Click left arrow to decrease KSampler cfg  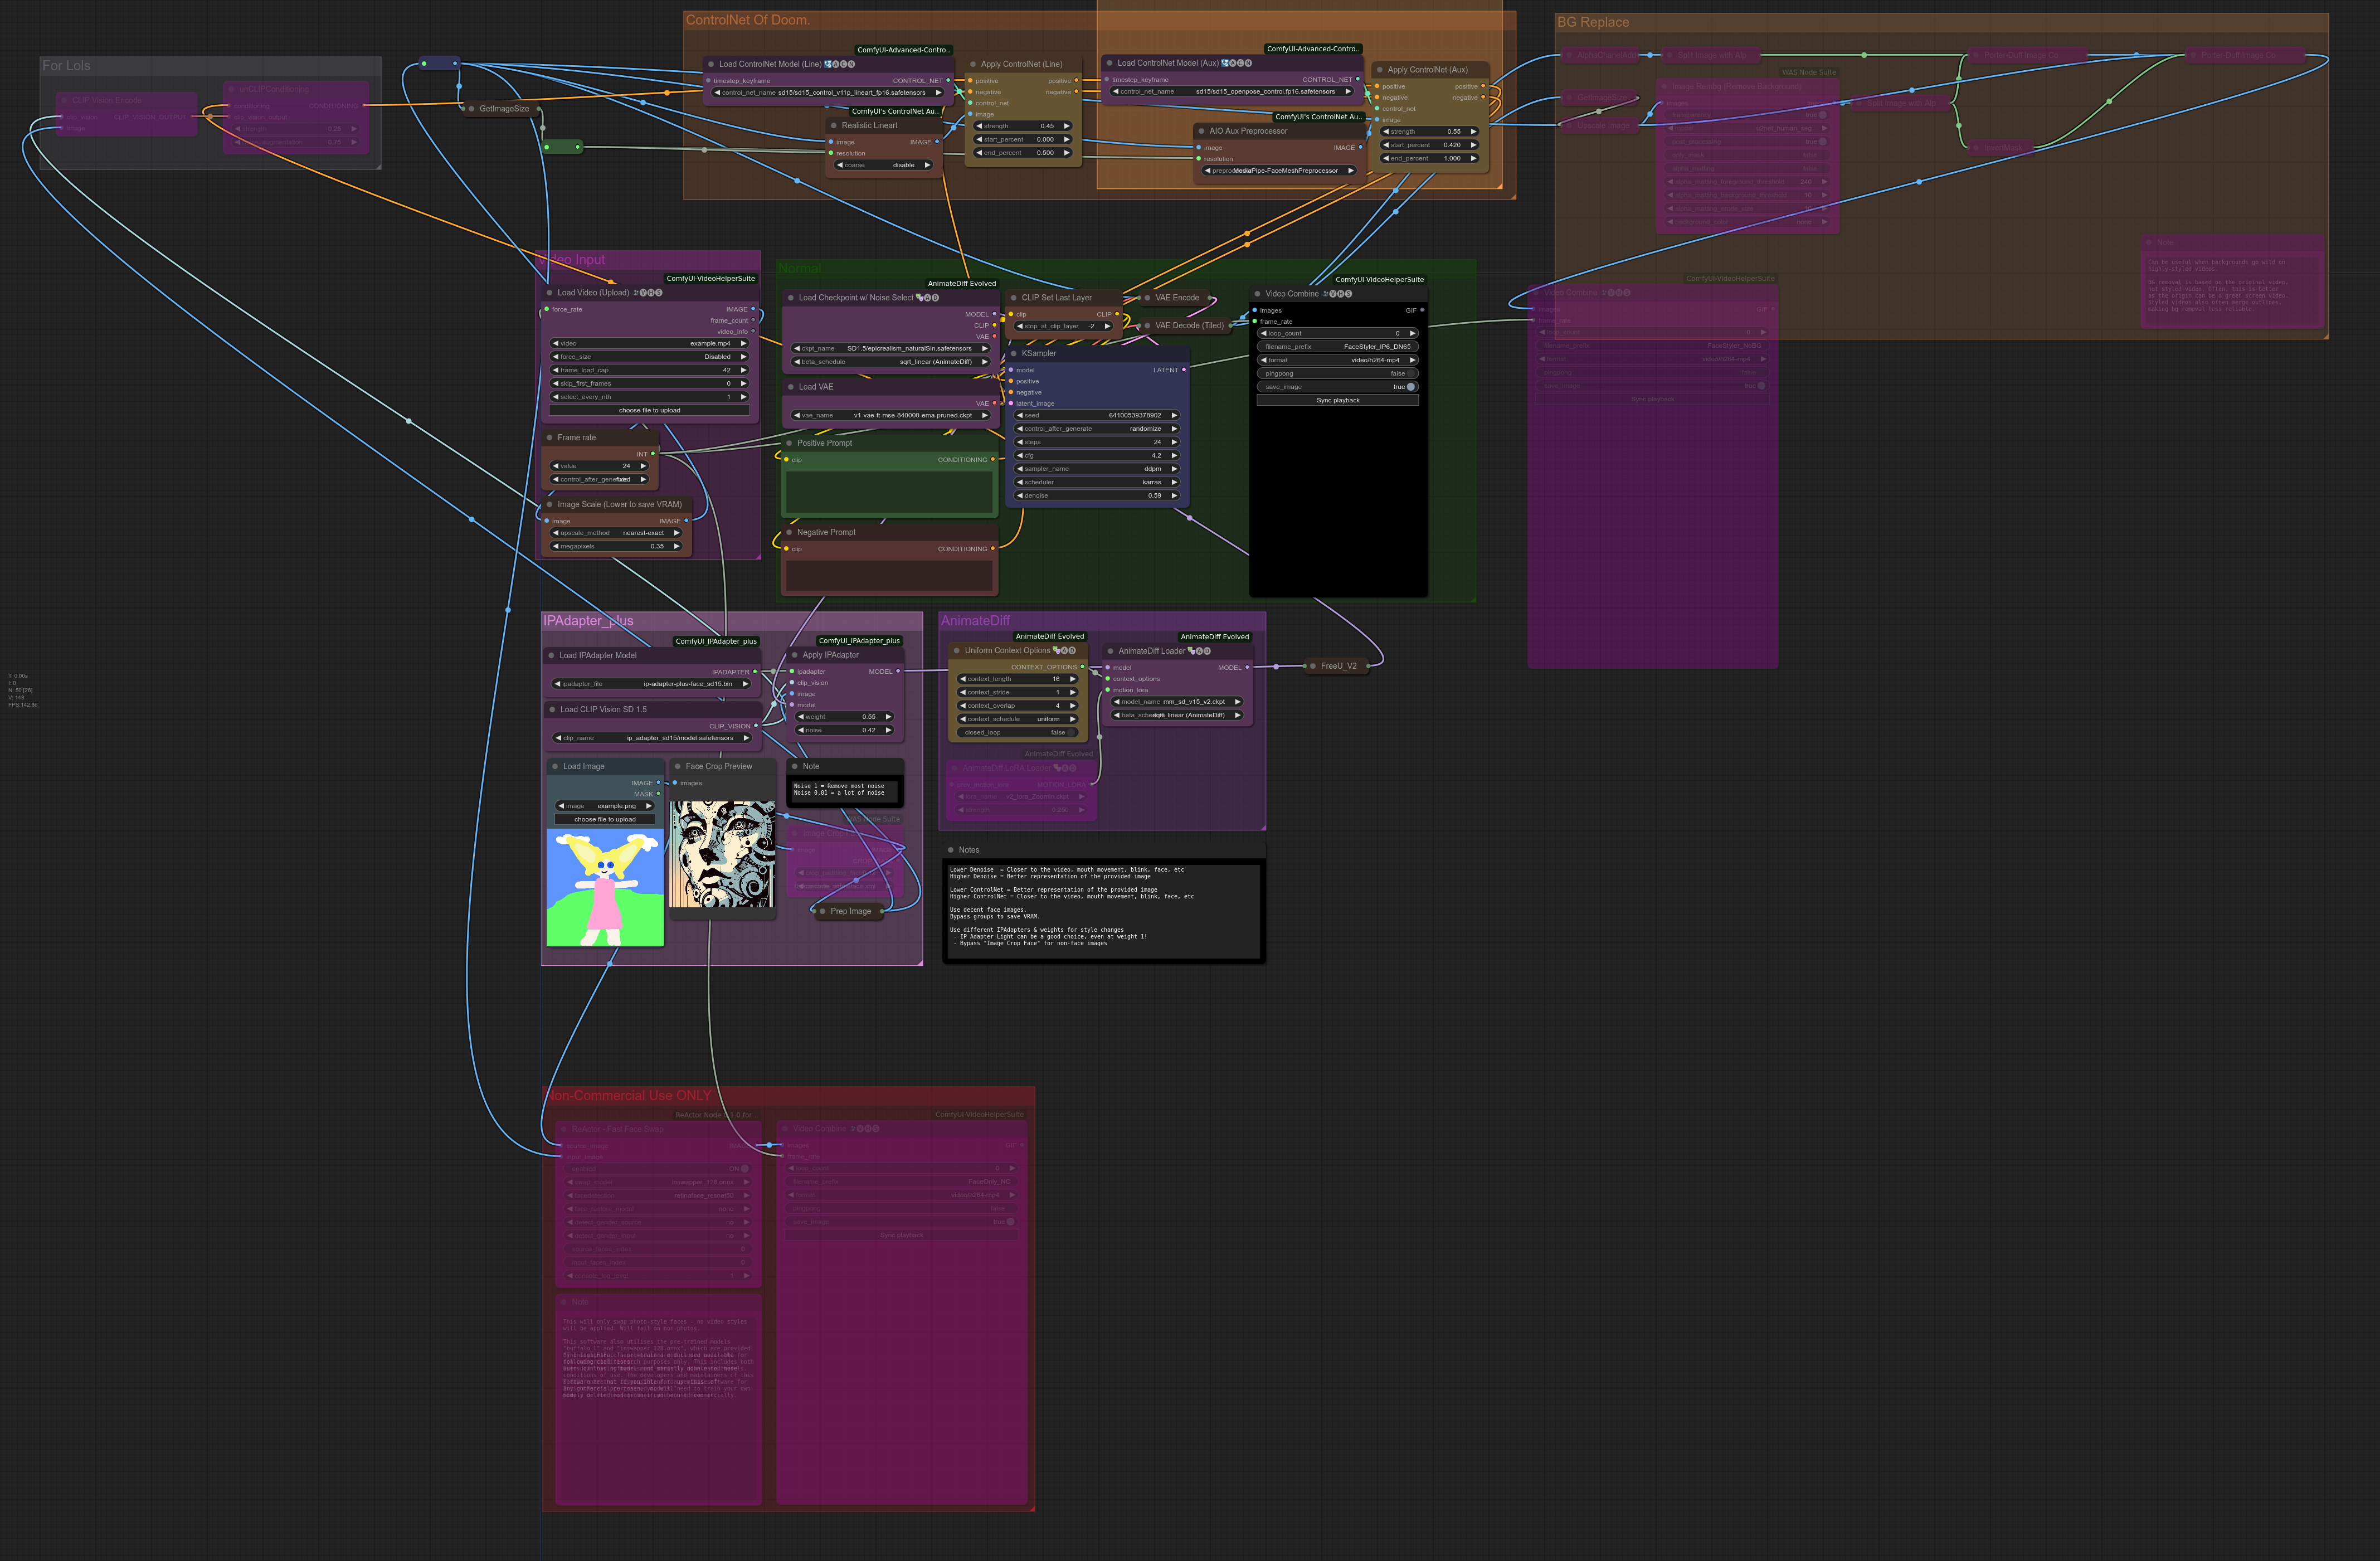coord(1019,455)
